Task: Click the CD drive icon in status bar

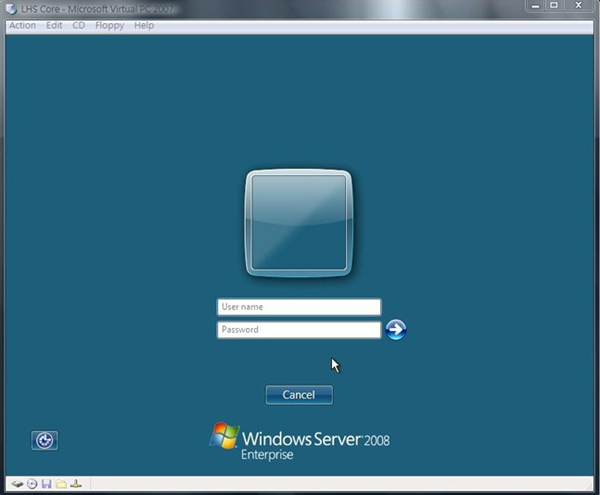Action: click(x=32, y=484)
